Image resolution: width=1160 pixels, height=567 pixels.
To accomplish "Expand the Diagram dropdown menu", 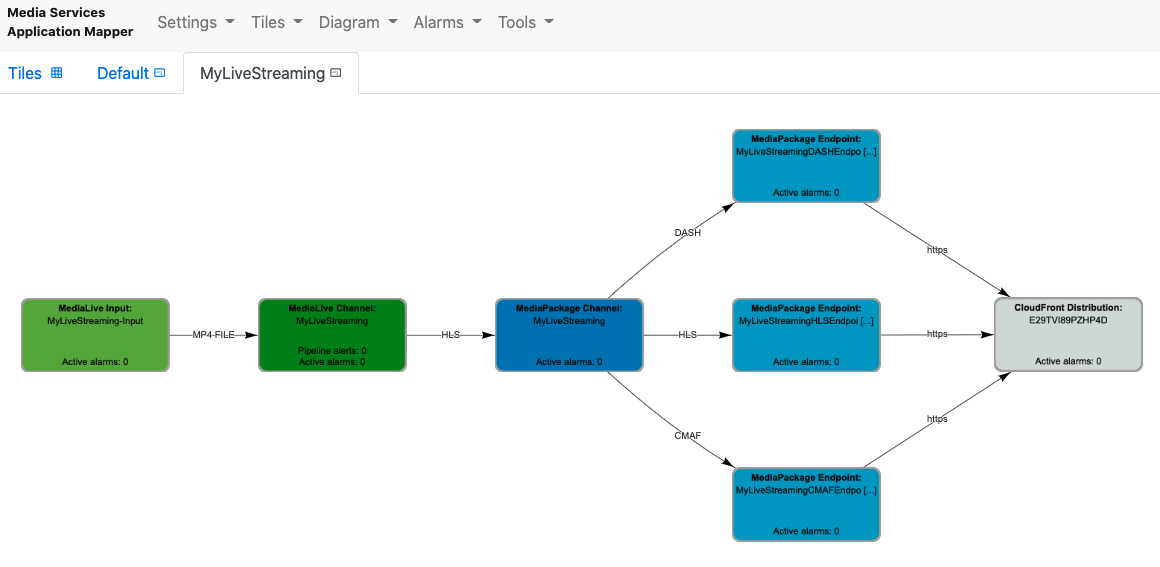I will pyautogui.click(x=358, y=22).
